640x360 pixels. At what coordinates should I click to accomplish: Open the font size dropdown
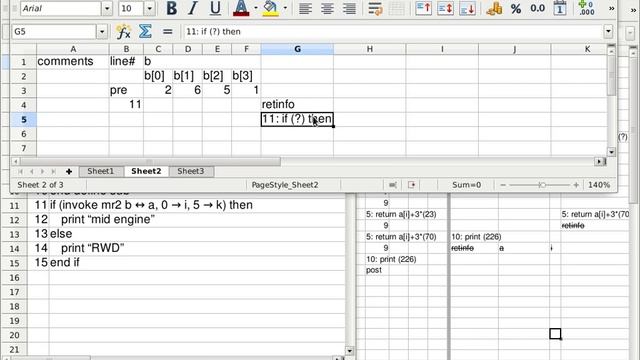point(149,9)
